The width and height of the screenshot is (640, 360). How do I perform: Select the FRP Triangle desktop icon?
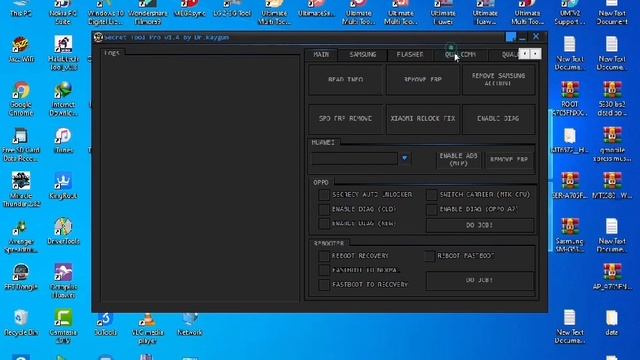[21, 277]
